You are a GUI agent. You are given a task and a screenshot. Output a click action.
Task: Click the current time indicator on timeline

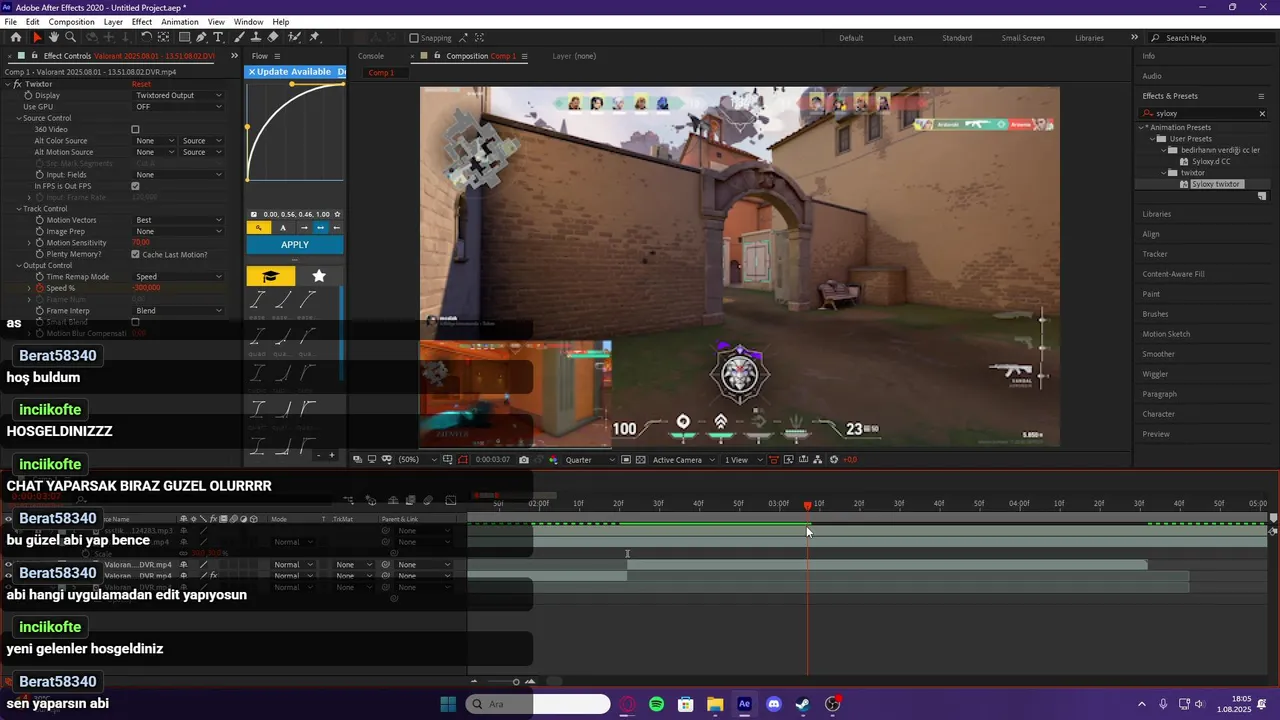(808, 505)
